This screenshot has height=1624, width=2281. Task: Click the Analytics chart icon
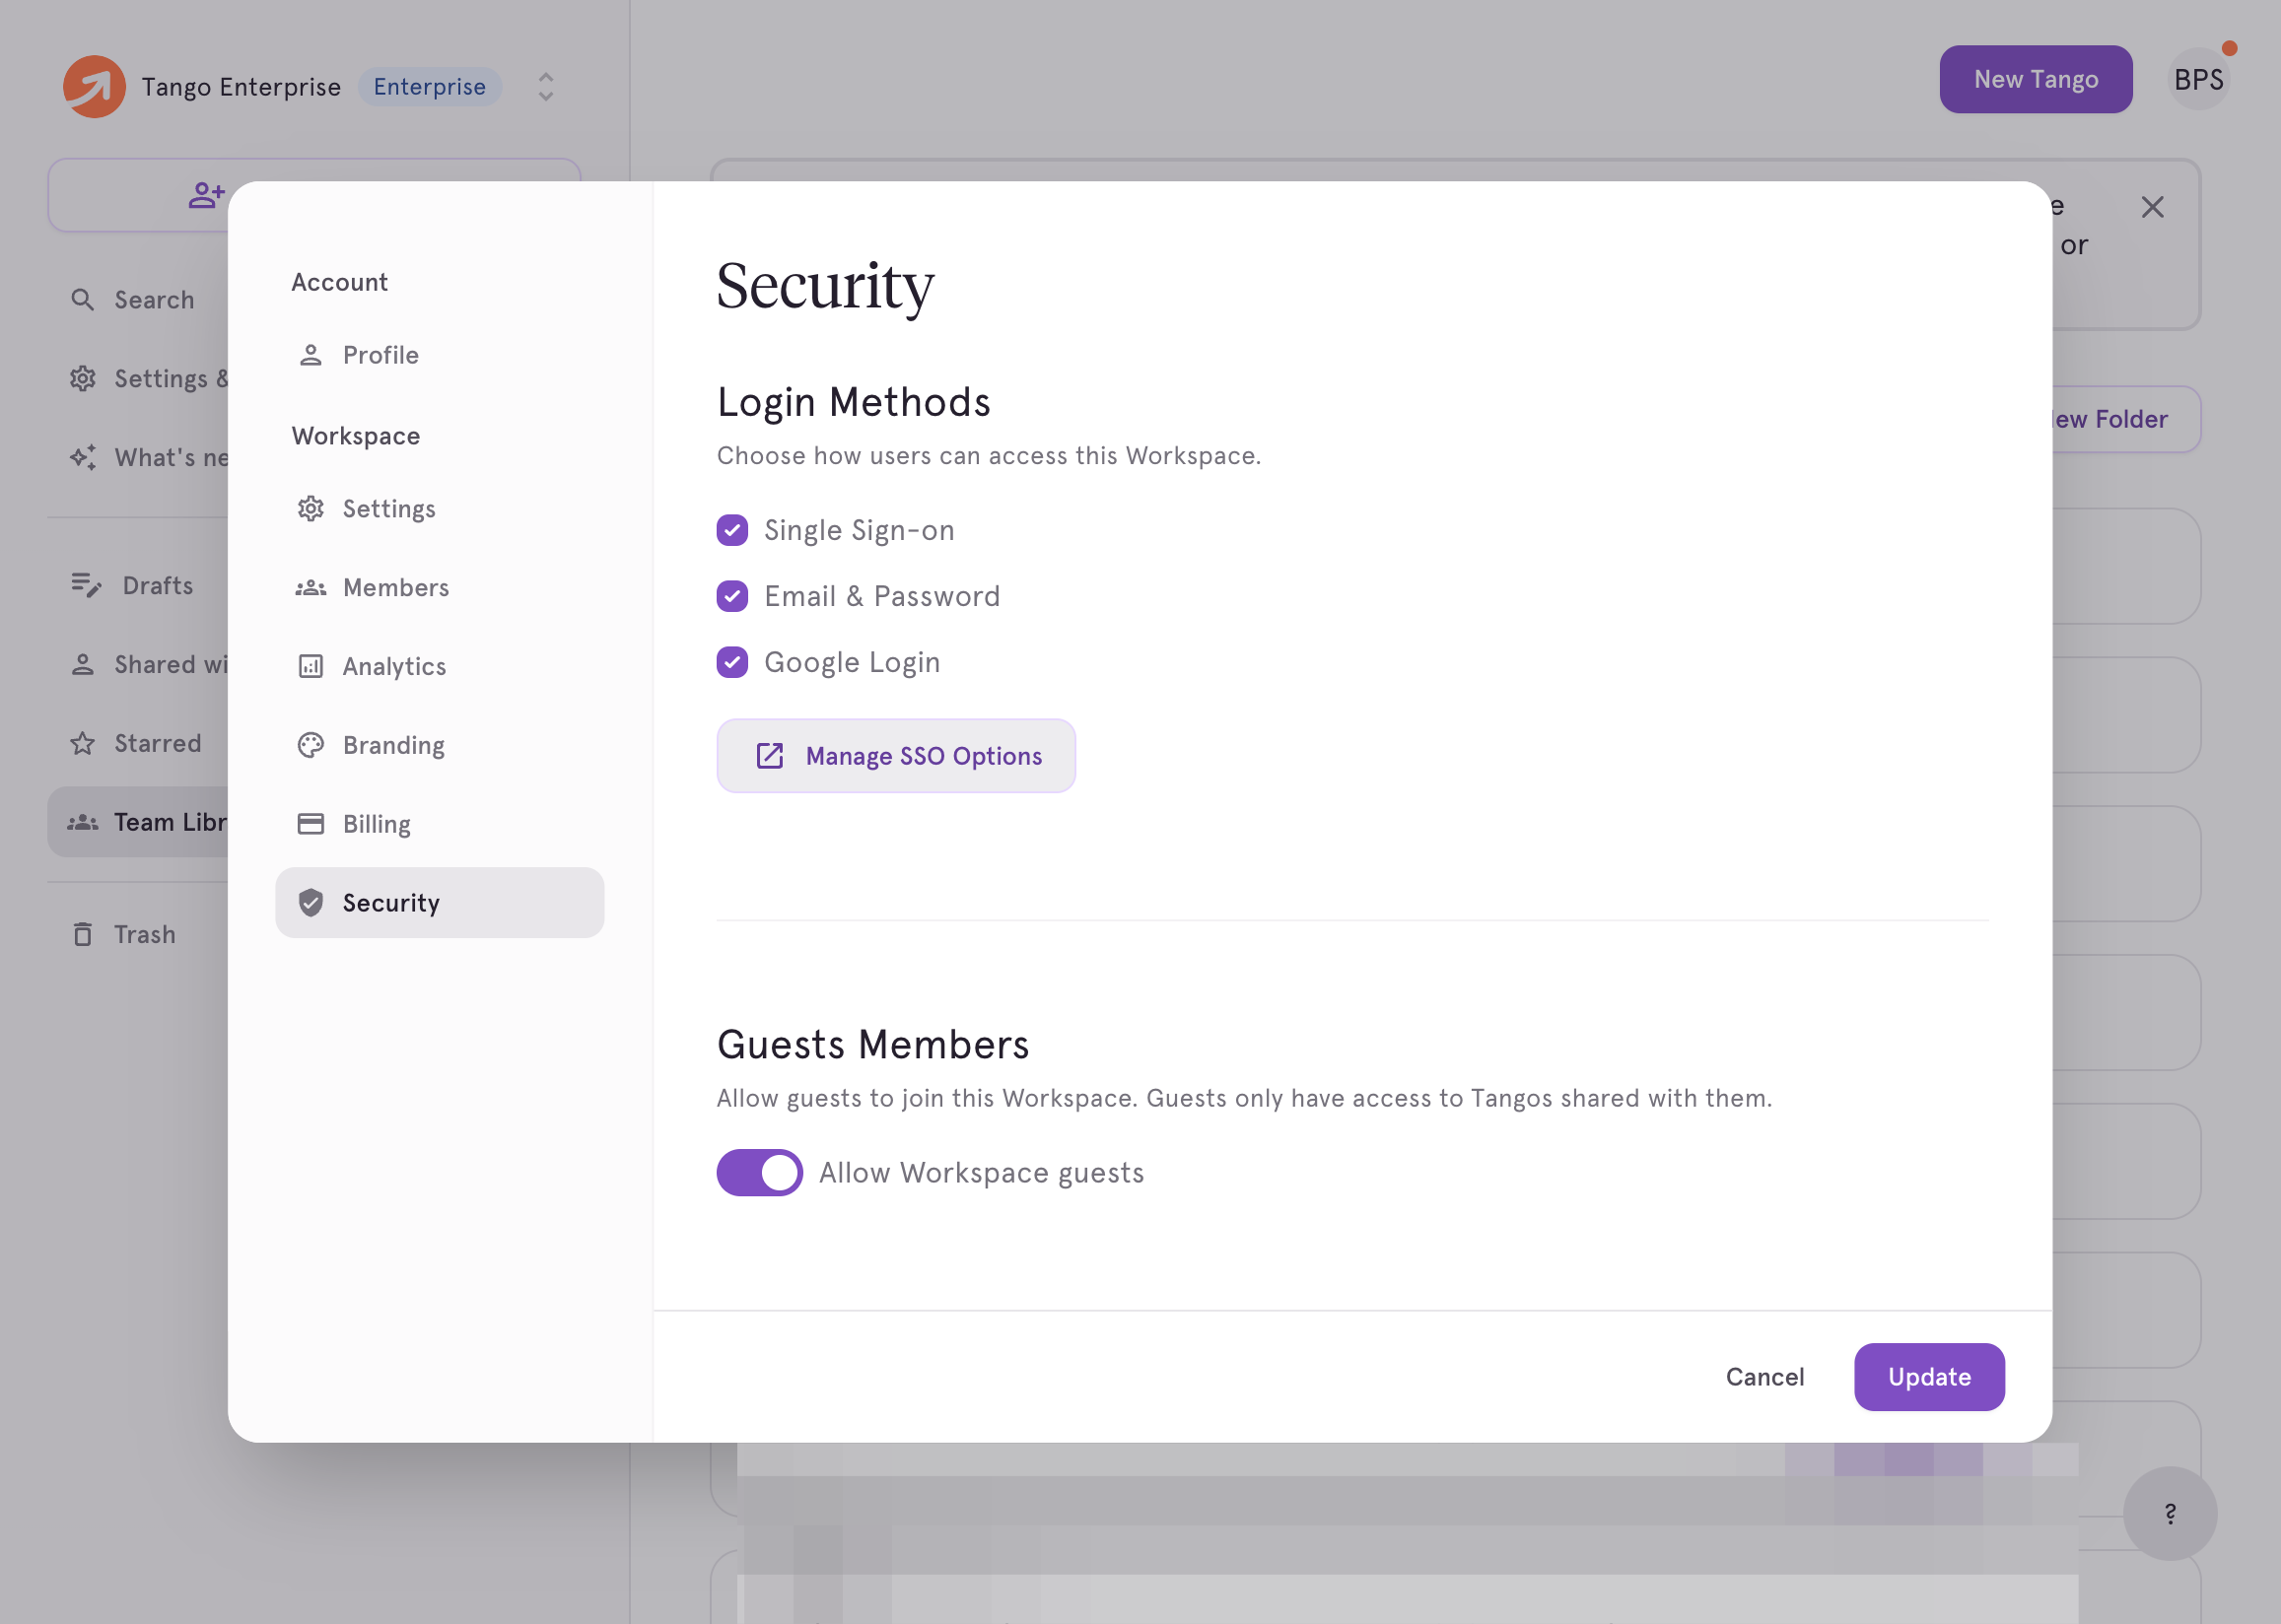311,666
